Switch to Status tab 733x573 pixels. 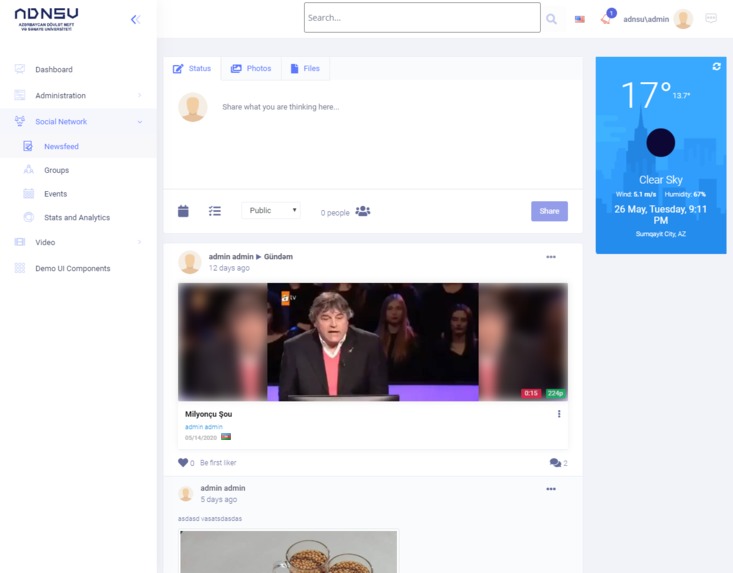point(192,69)
